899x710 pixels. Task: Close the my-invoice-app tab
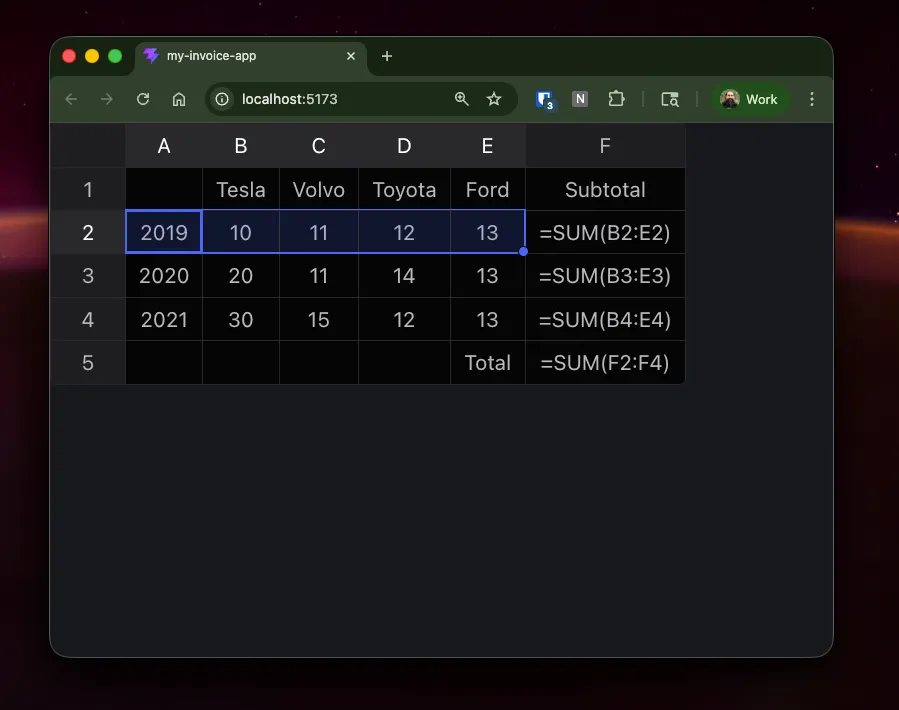(x=351, y=56)
